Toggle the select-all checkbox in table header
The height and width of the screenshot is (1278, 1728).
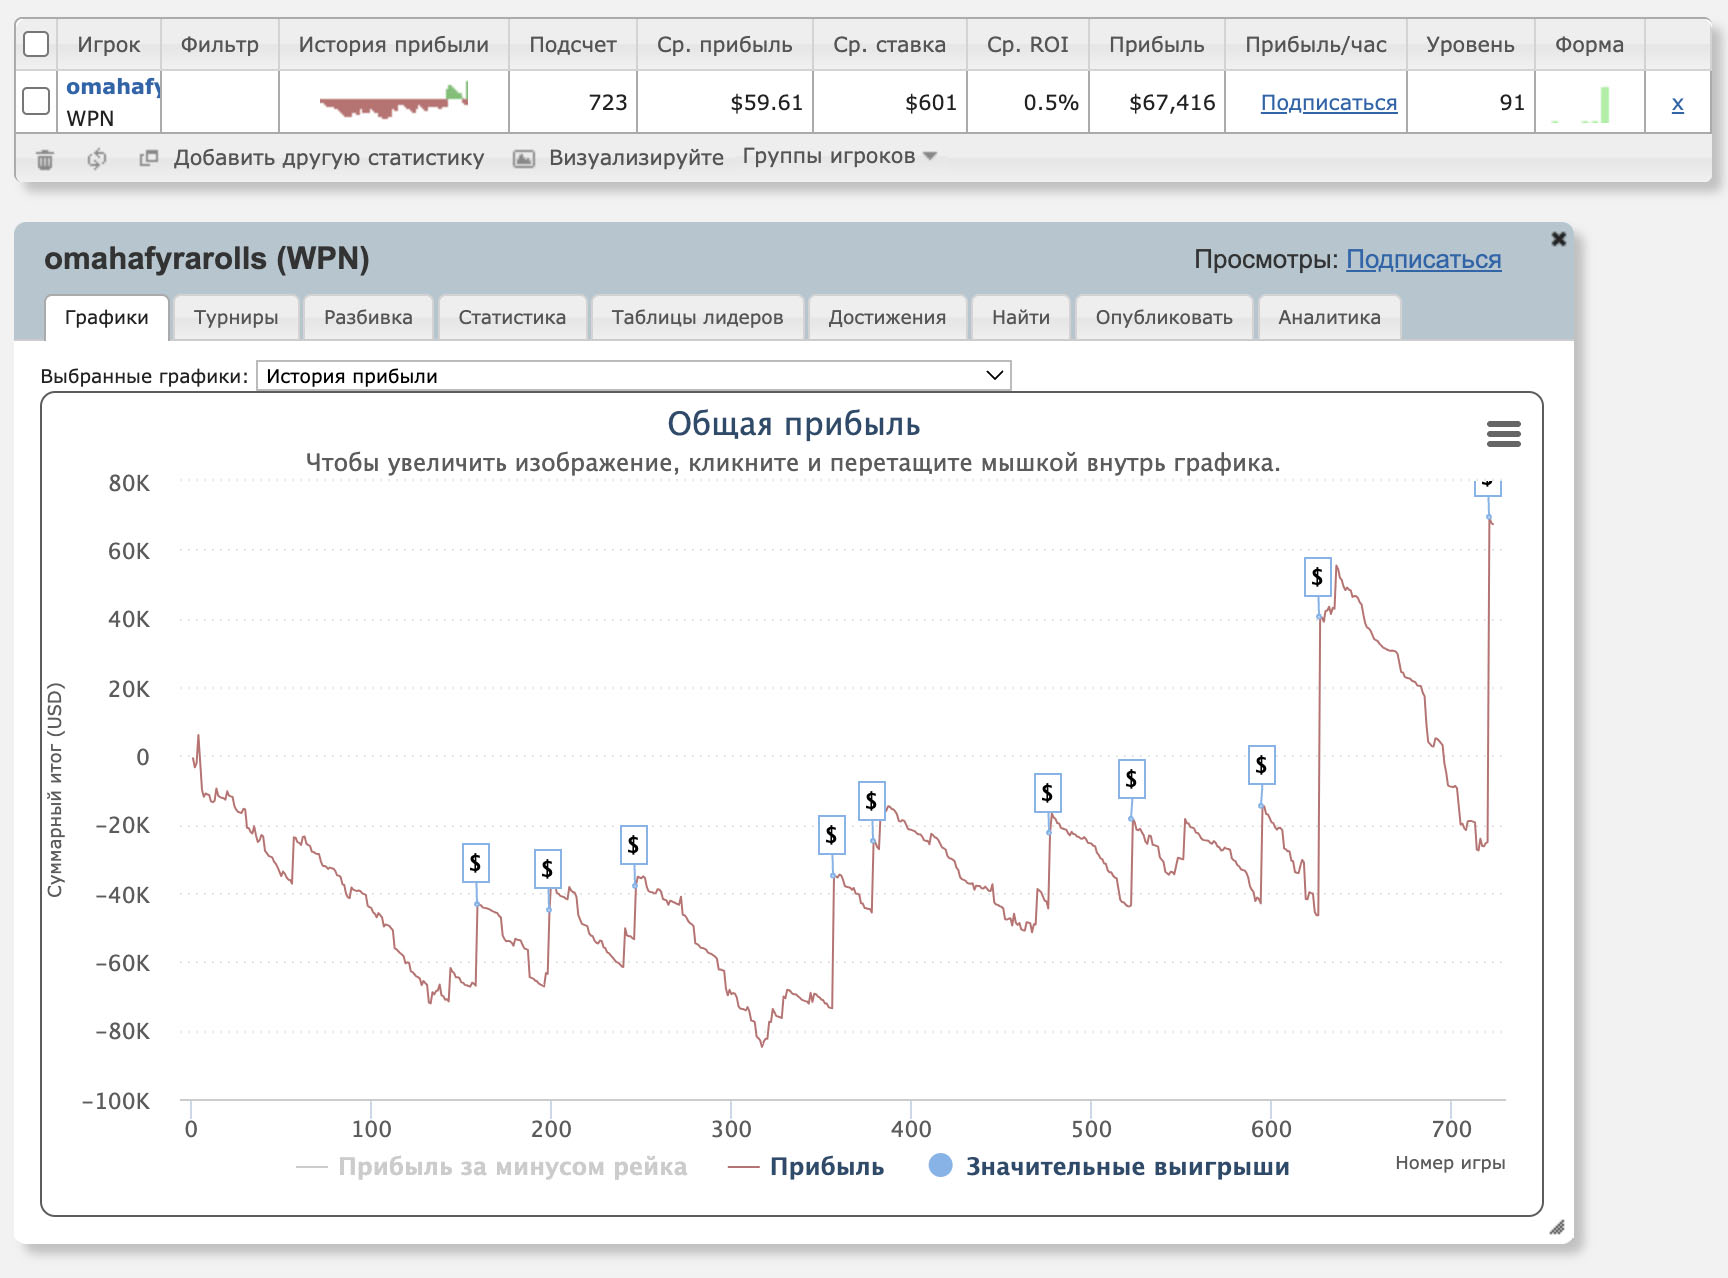coord(36,44)
